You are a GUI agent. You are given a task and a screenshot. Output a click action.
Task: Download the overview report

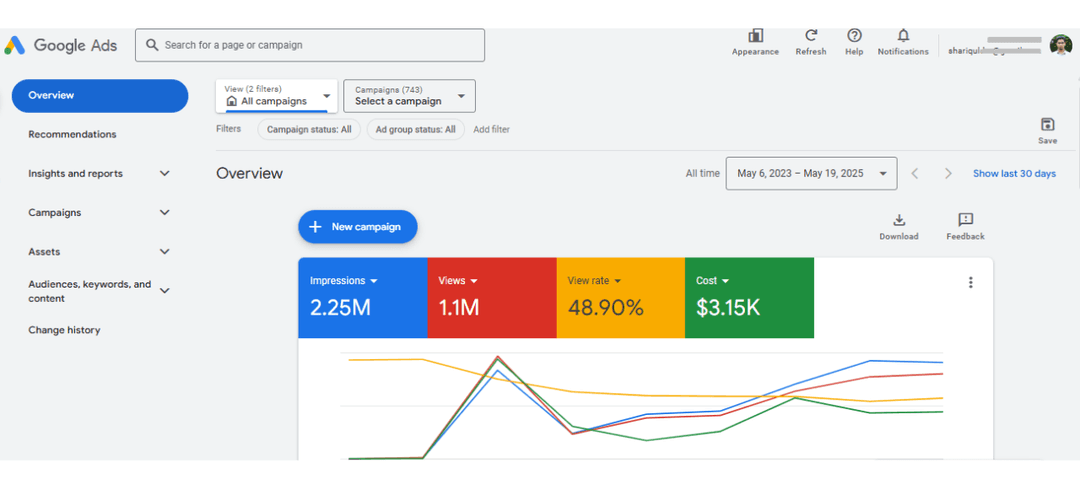[x=898, y=221]
